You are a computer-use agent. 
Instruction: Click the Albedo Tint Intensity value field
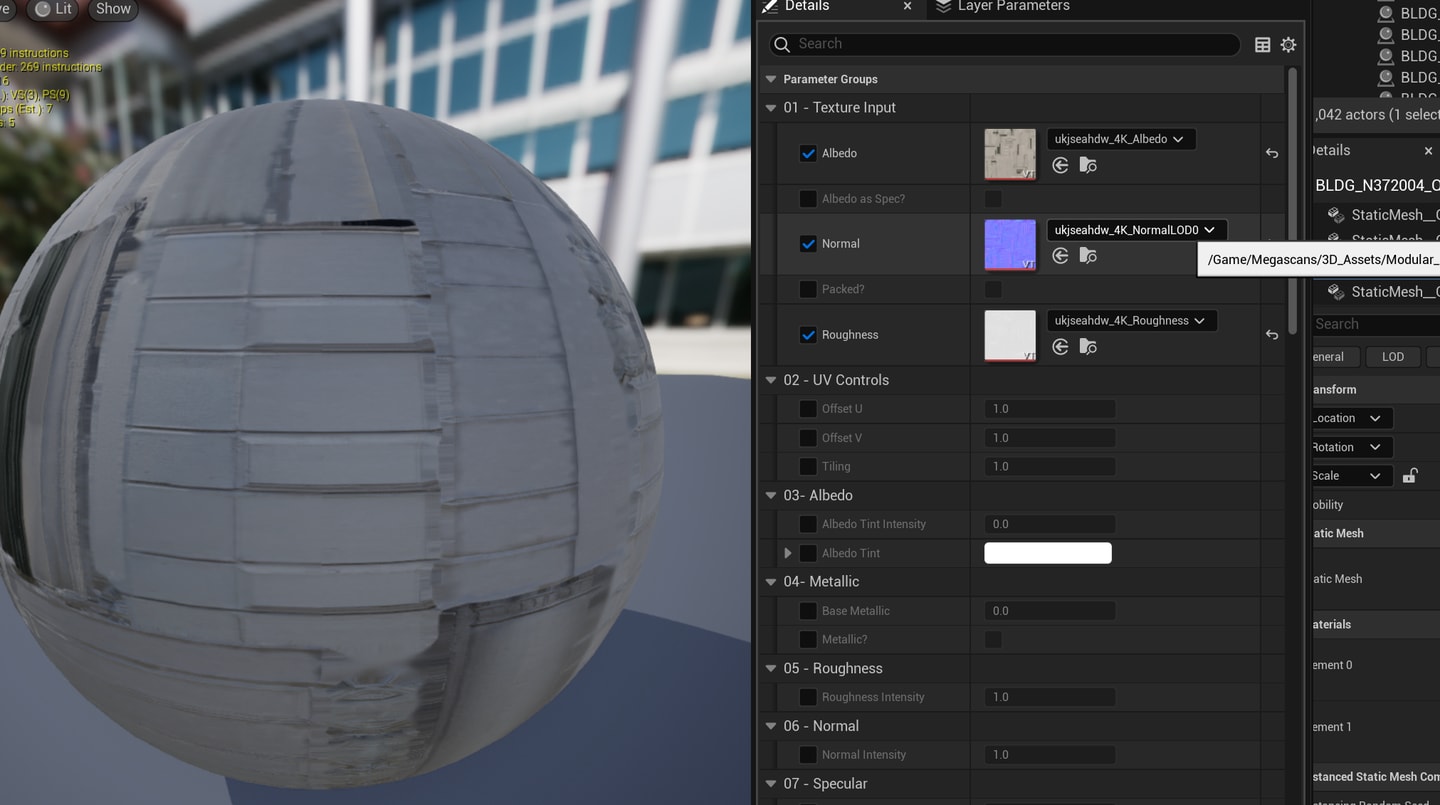[x=1050, y=524]
